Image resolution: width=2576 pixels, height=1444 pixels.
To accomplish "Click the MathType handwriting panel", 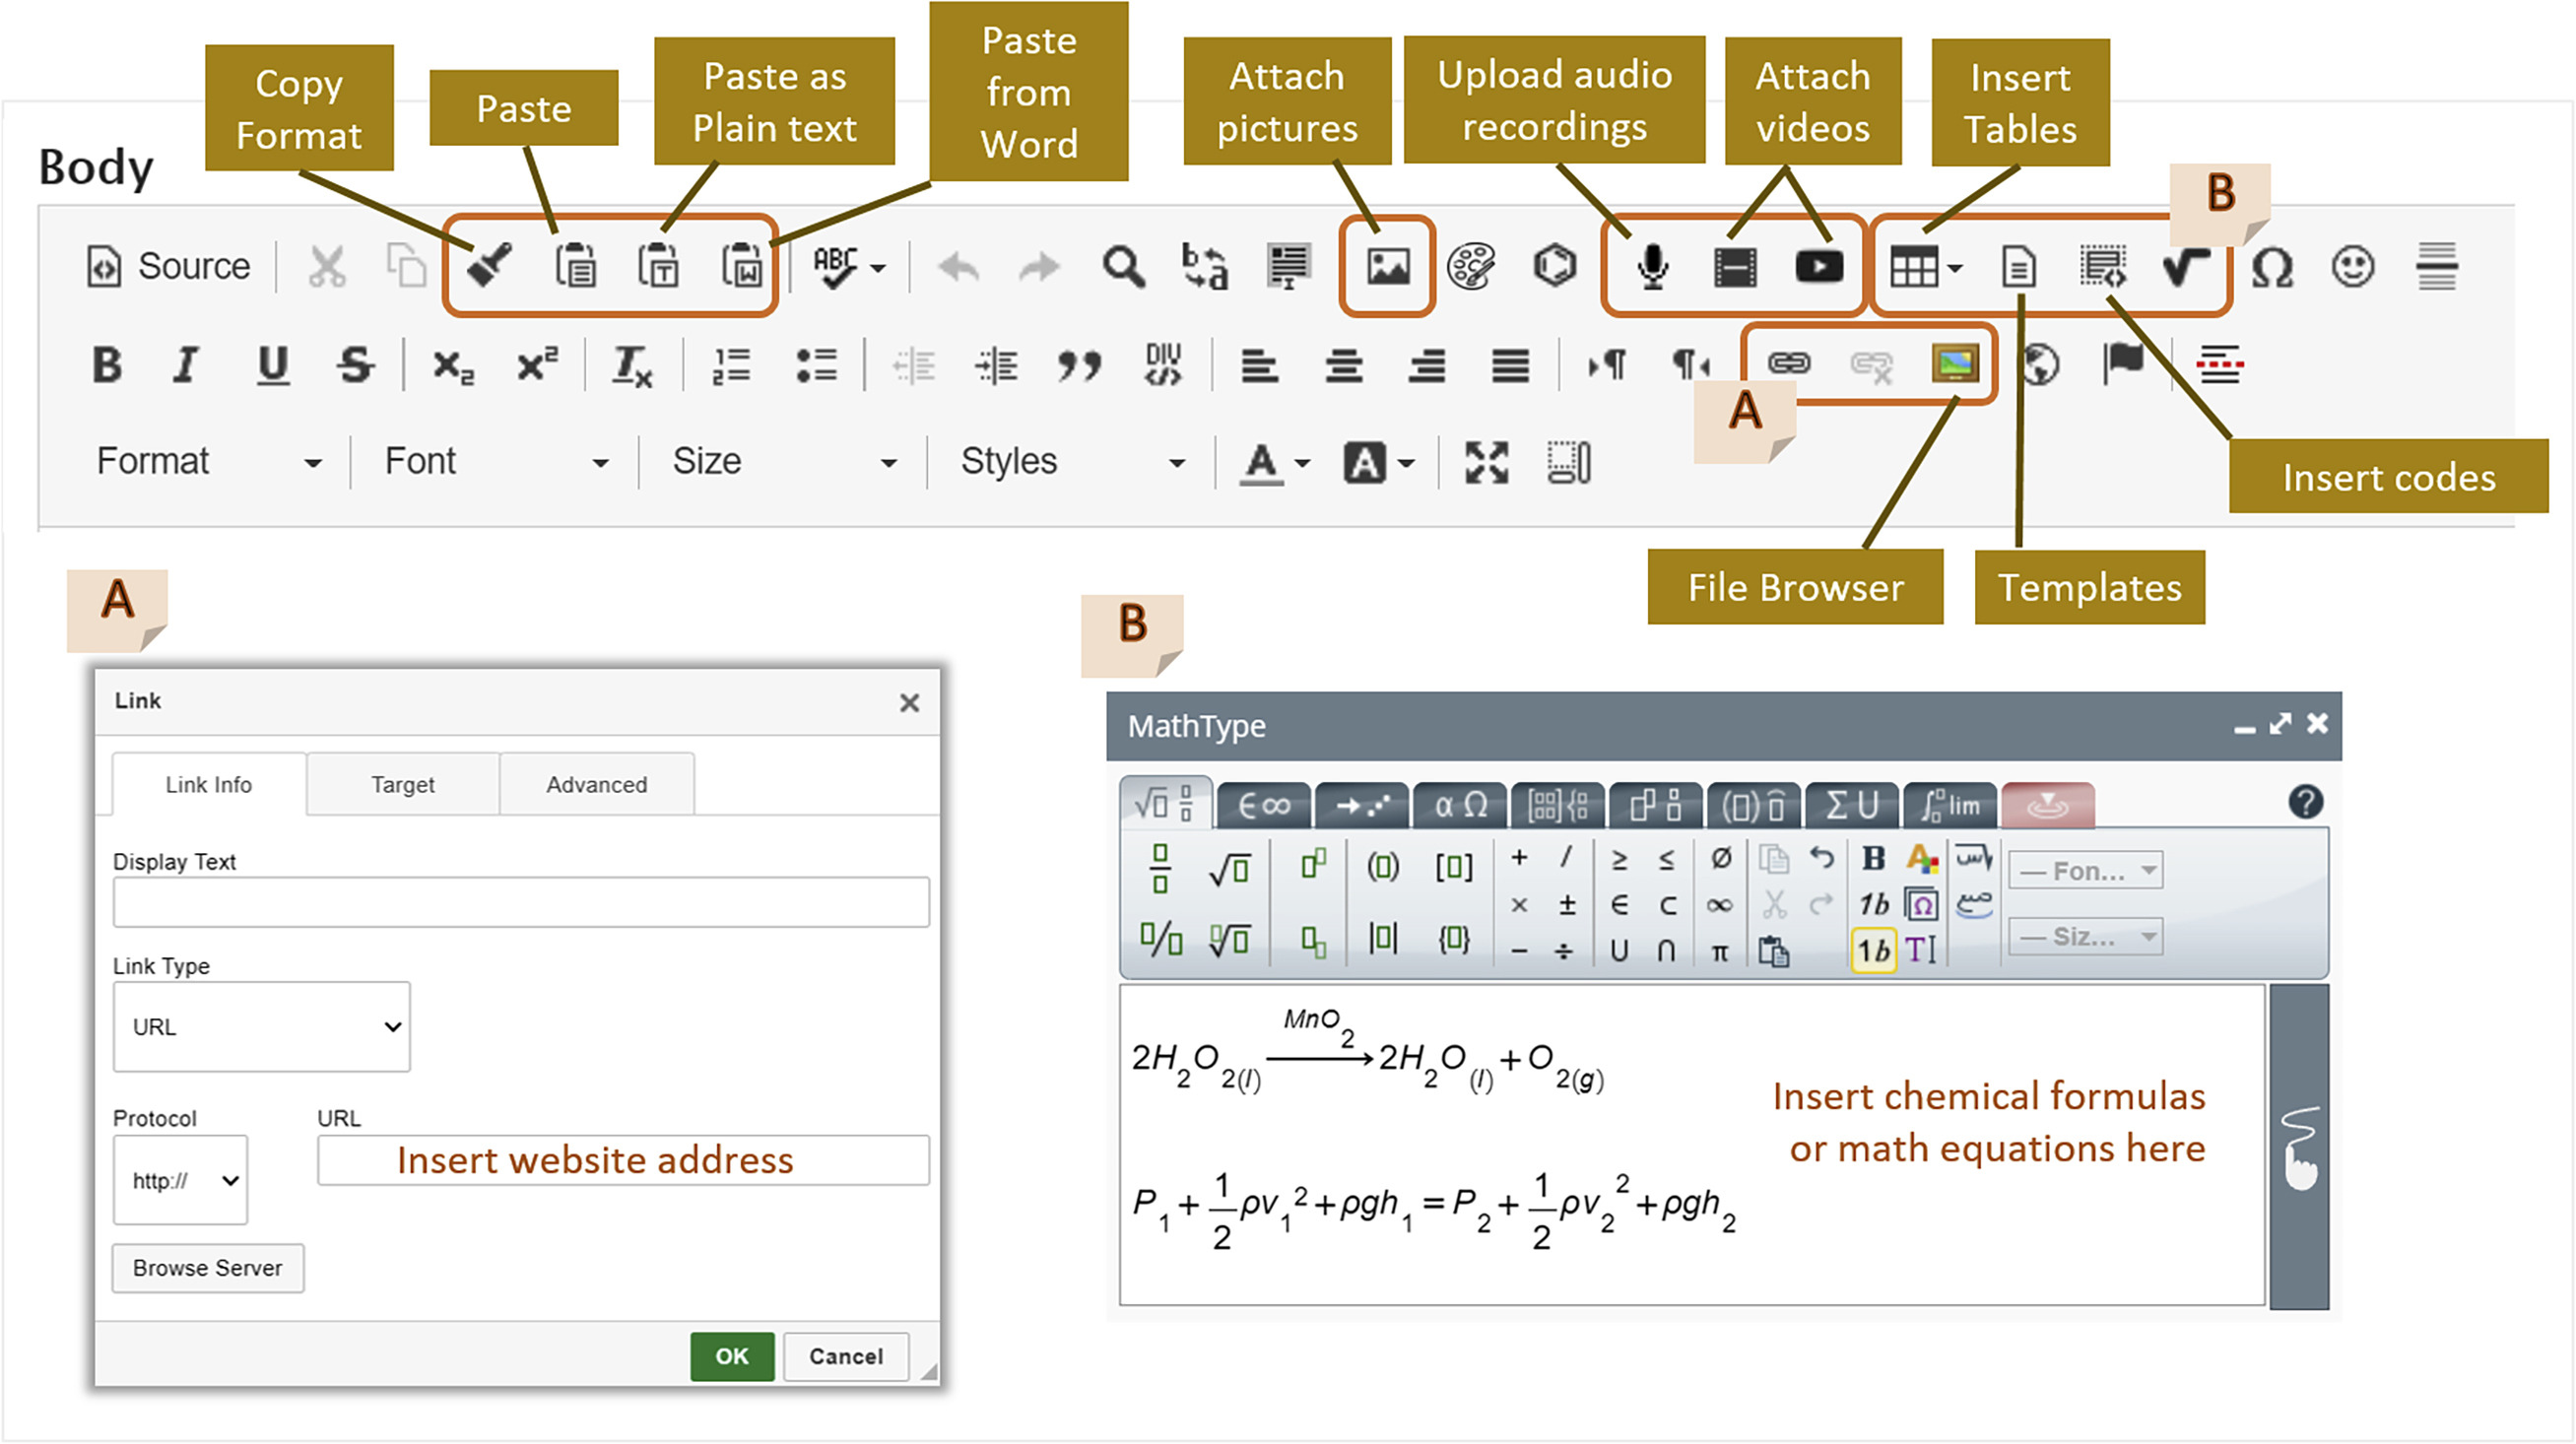I will coord(2300,1148).
